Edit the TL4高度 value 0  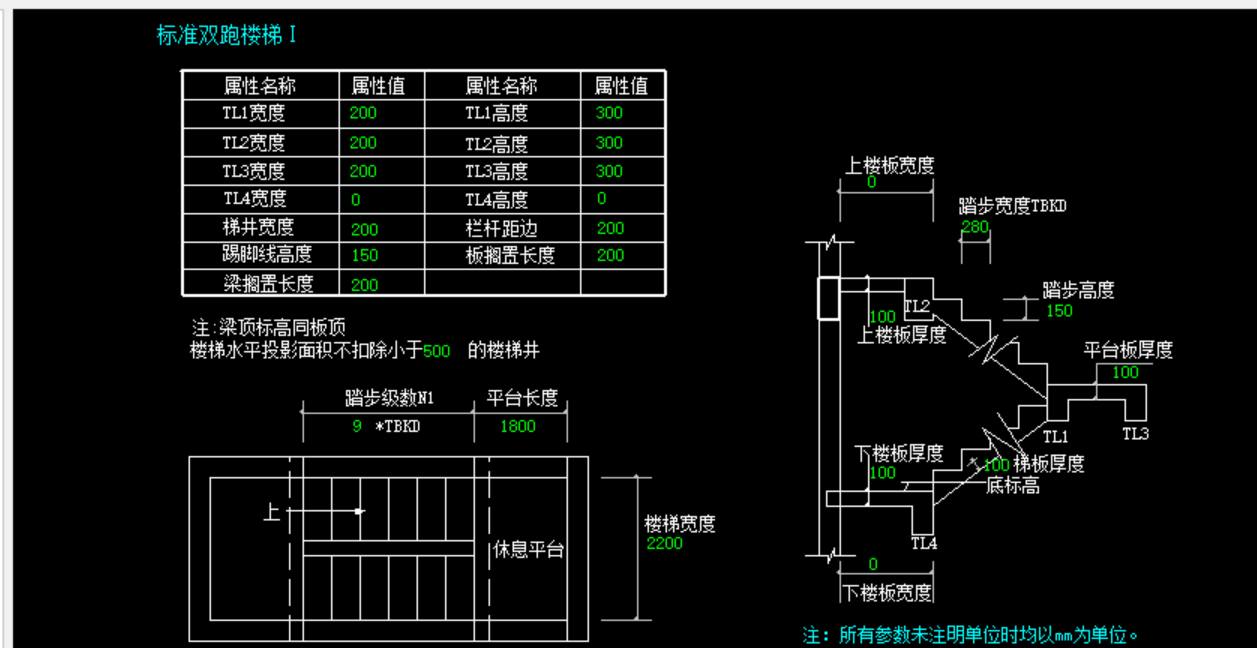point(602,199)
